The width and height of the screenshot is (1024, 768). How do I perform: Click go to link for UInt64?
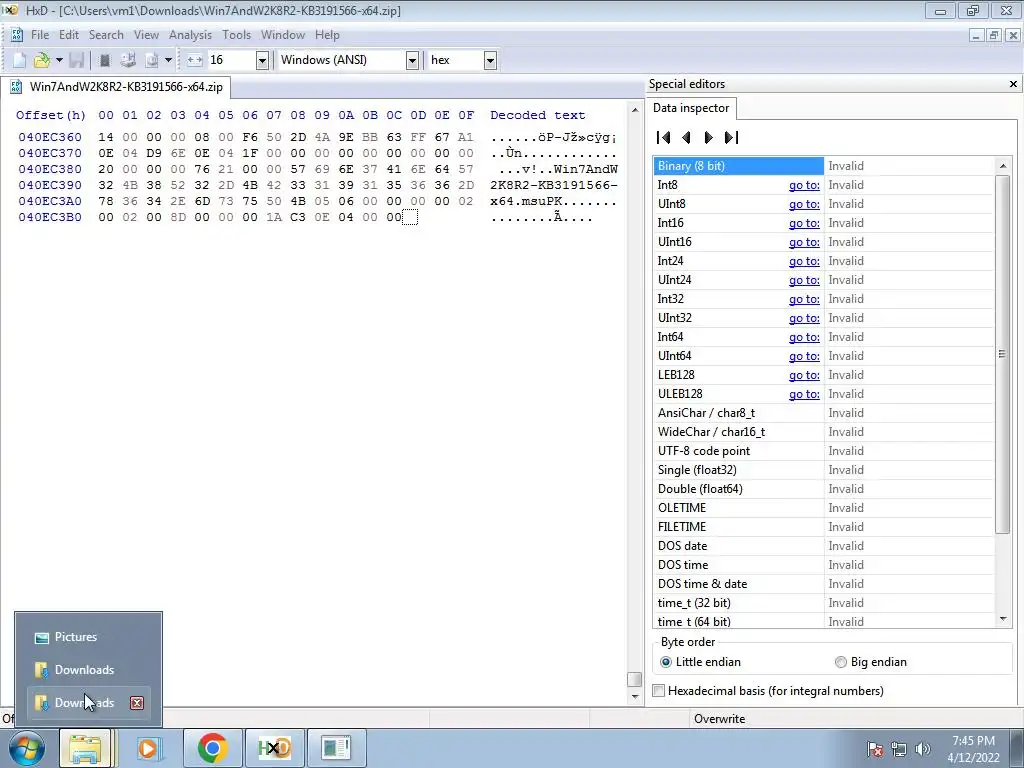point(804,356)
